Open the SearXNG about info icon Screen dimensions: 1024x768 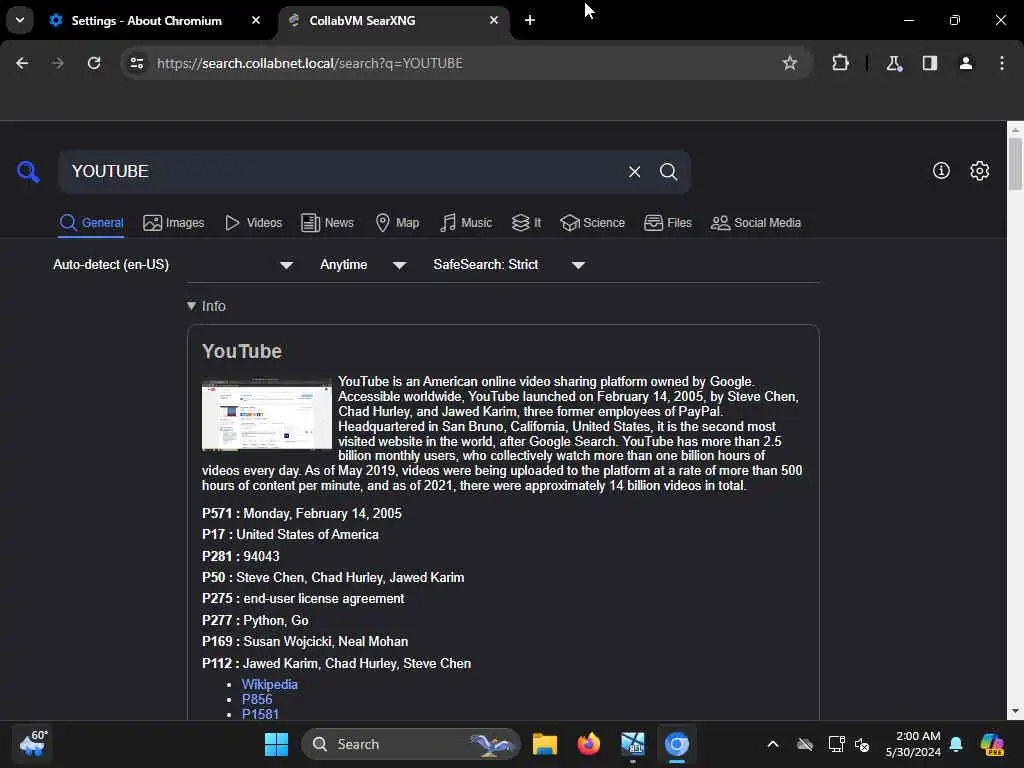pos(941,170)
